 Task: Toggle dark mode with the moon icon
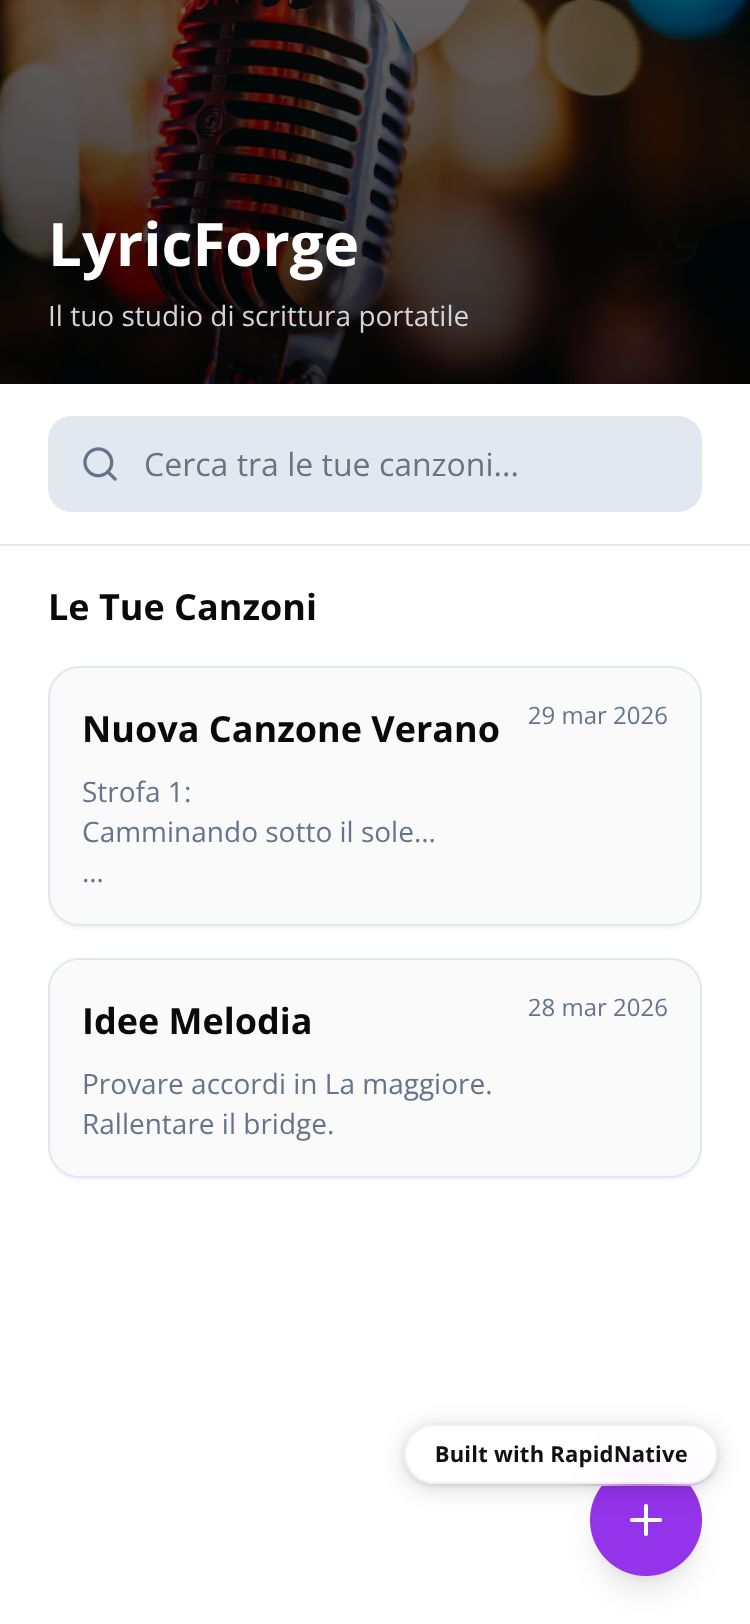(678, 243)
